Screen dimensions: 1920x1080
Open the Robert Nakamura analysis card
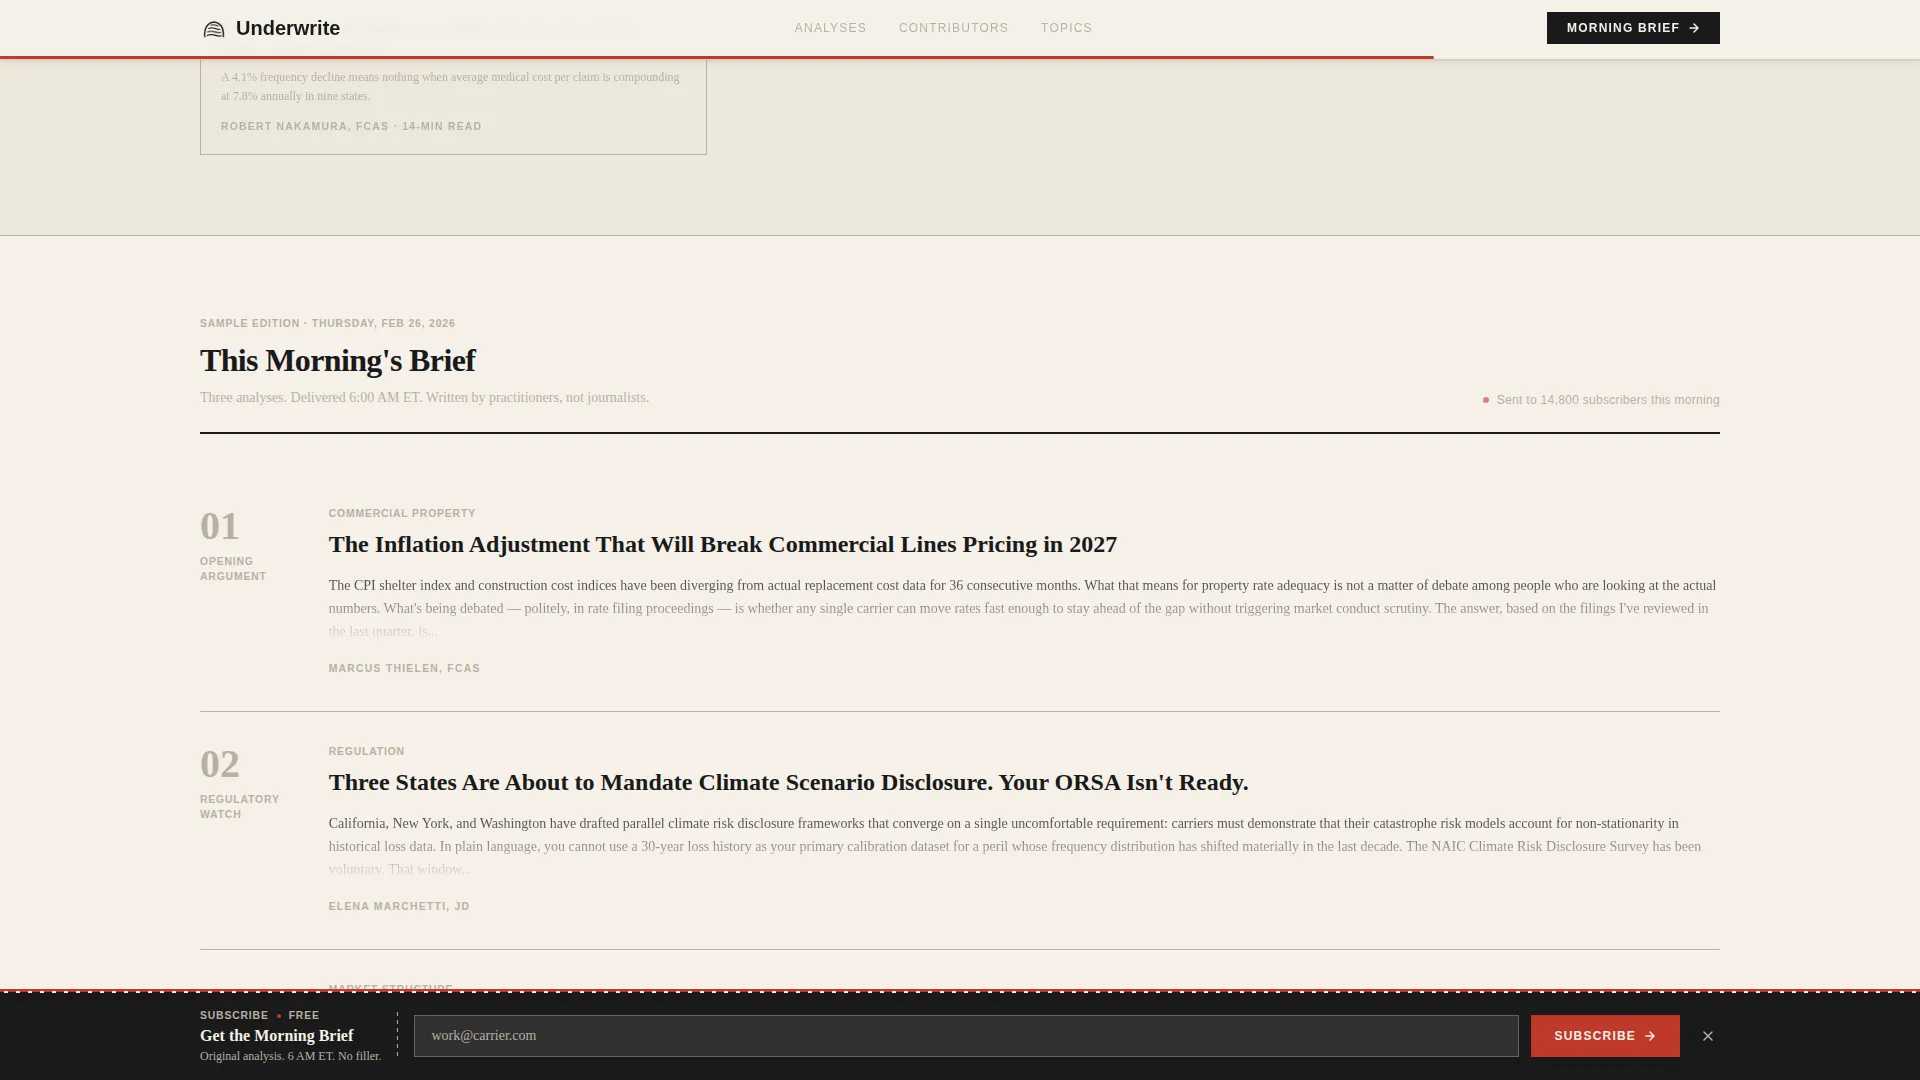[453, 106]
